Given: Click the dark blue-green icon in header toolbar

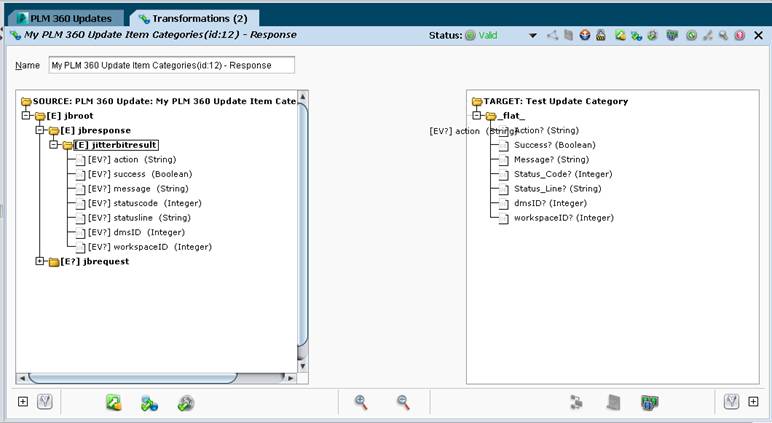Looking at the screenshot, I should click(x=672, y=35).
